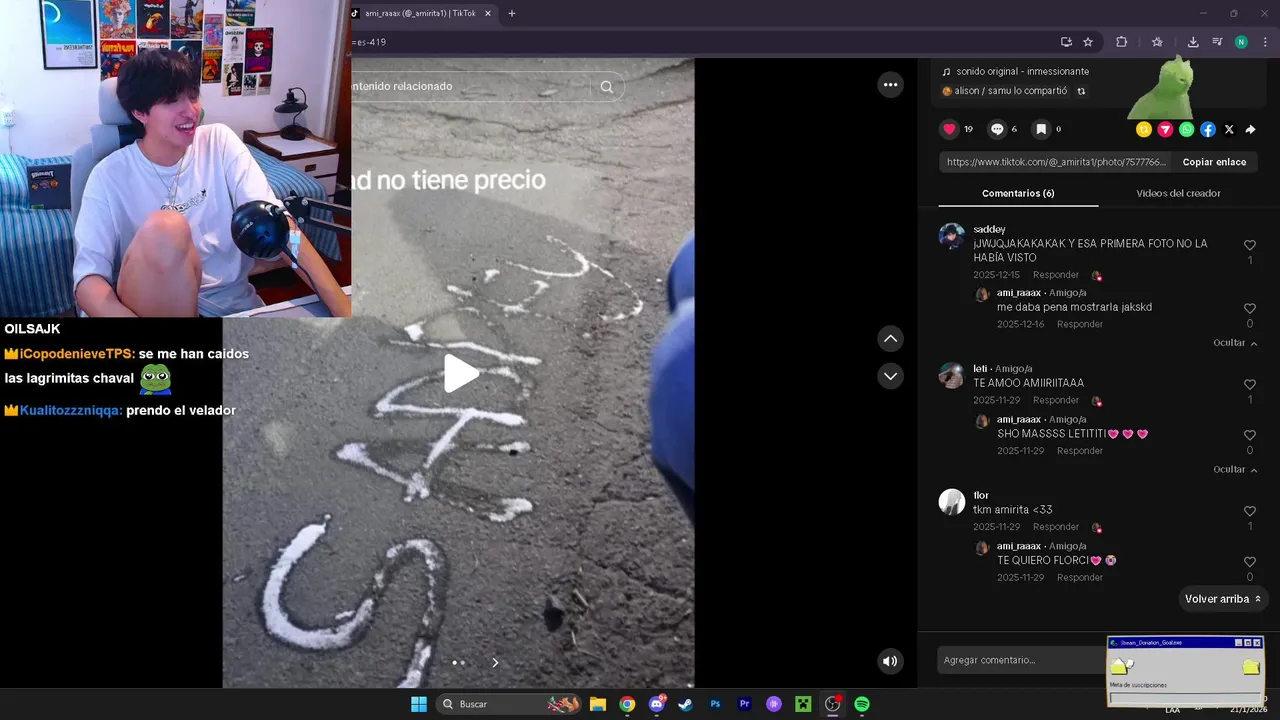
Task: Open the three-dots more options menu on video
Action: pos(890,85)
